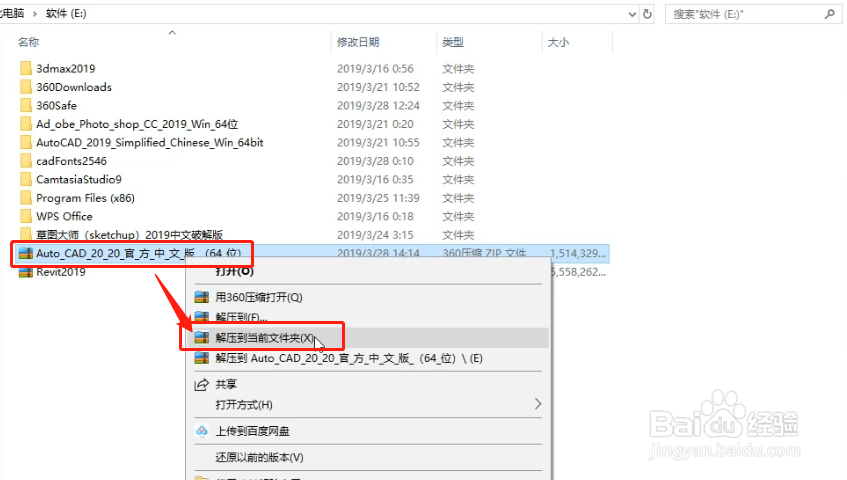This screenshot has height=480, width=847.
Task: Click the Baidu Netdisk cloud icon
Action: click(201, 431)
